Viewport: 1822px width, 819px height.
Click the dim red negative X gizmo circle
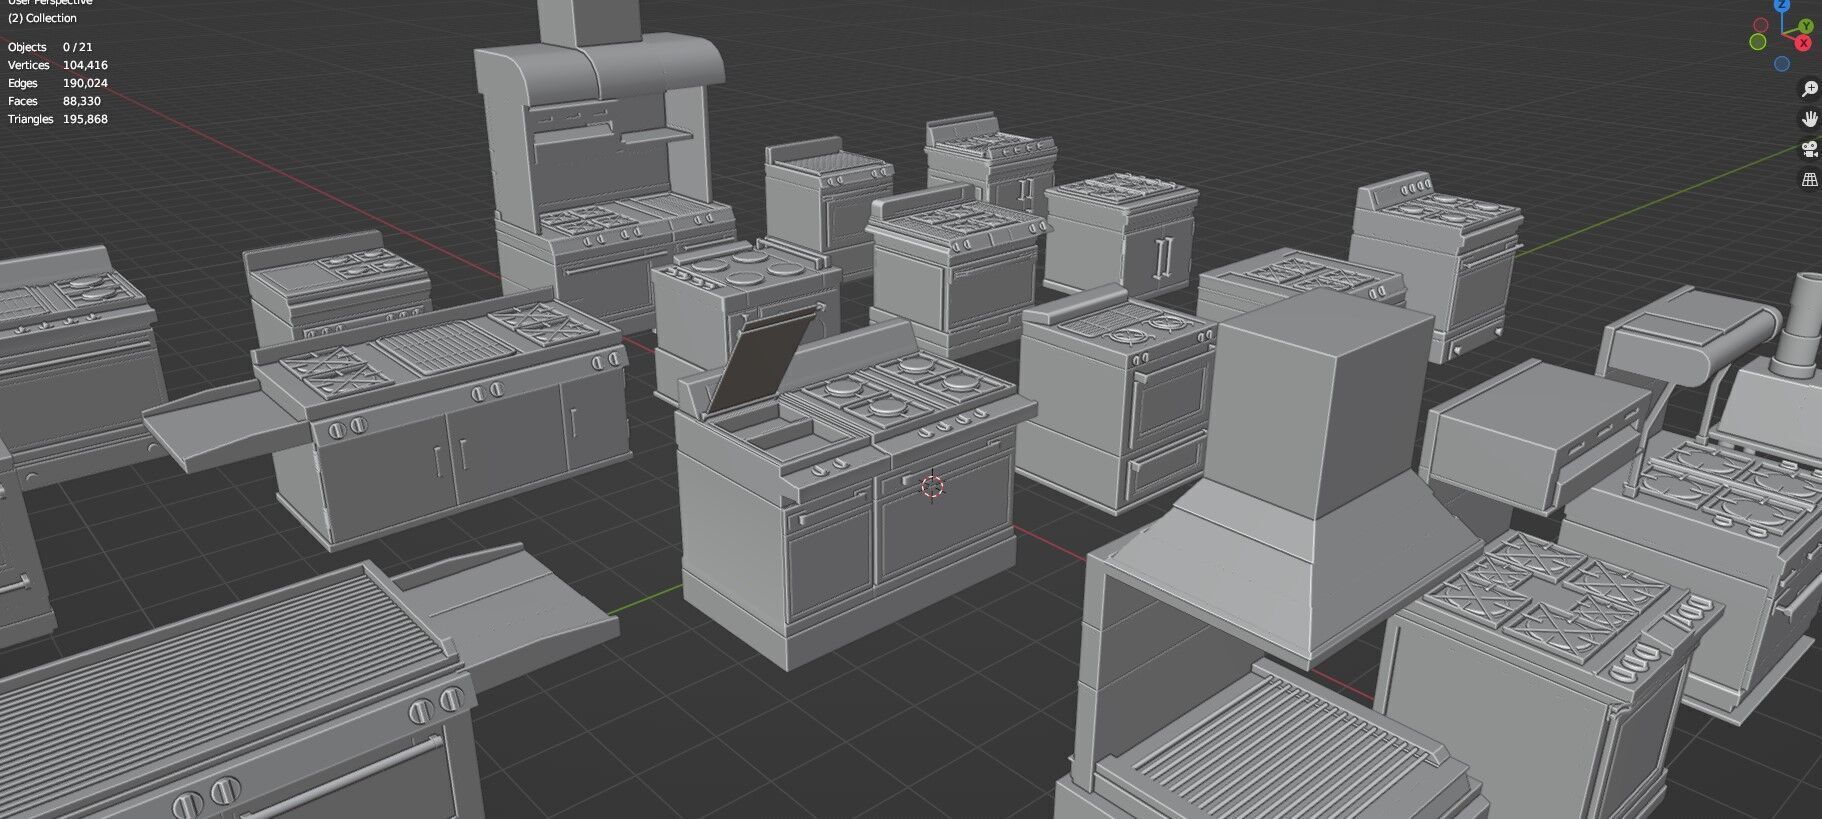coord(1760,25)
